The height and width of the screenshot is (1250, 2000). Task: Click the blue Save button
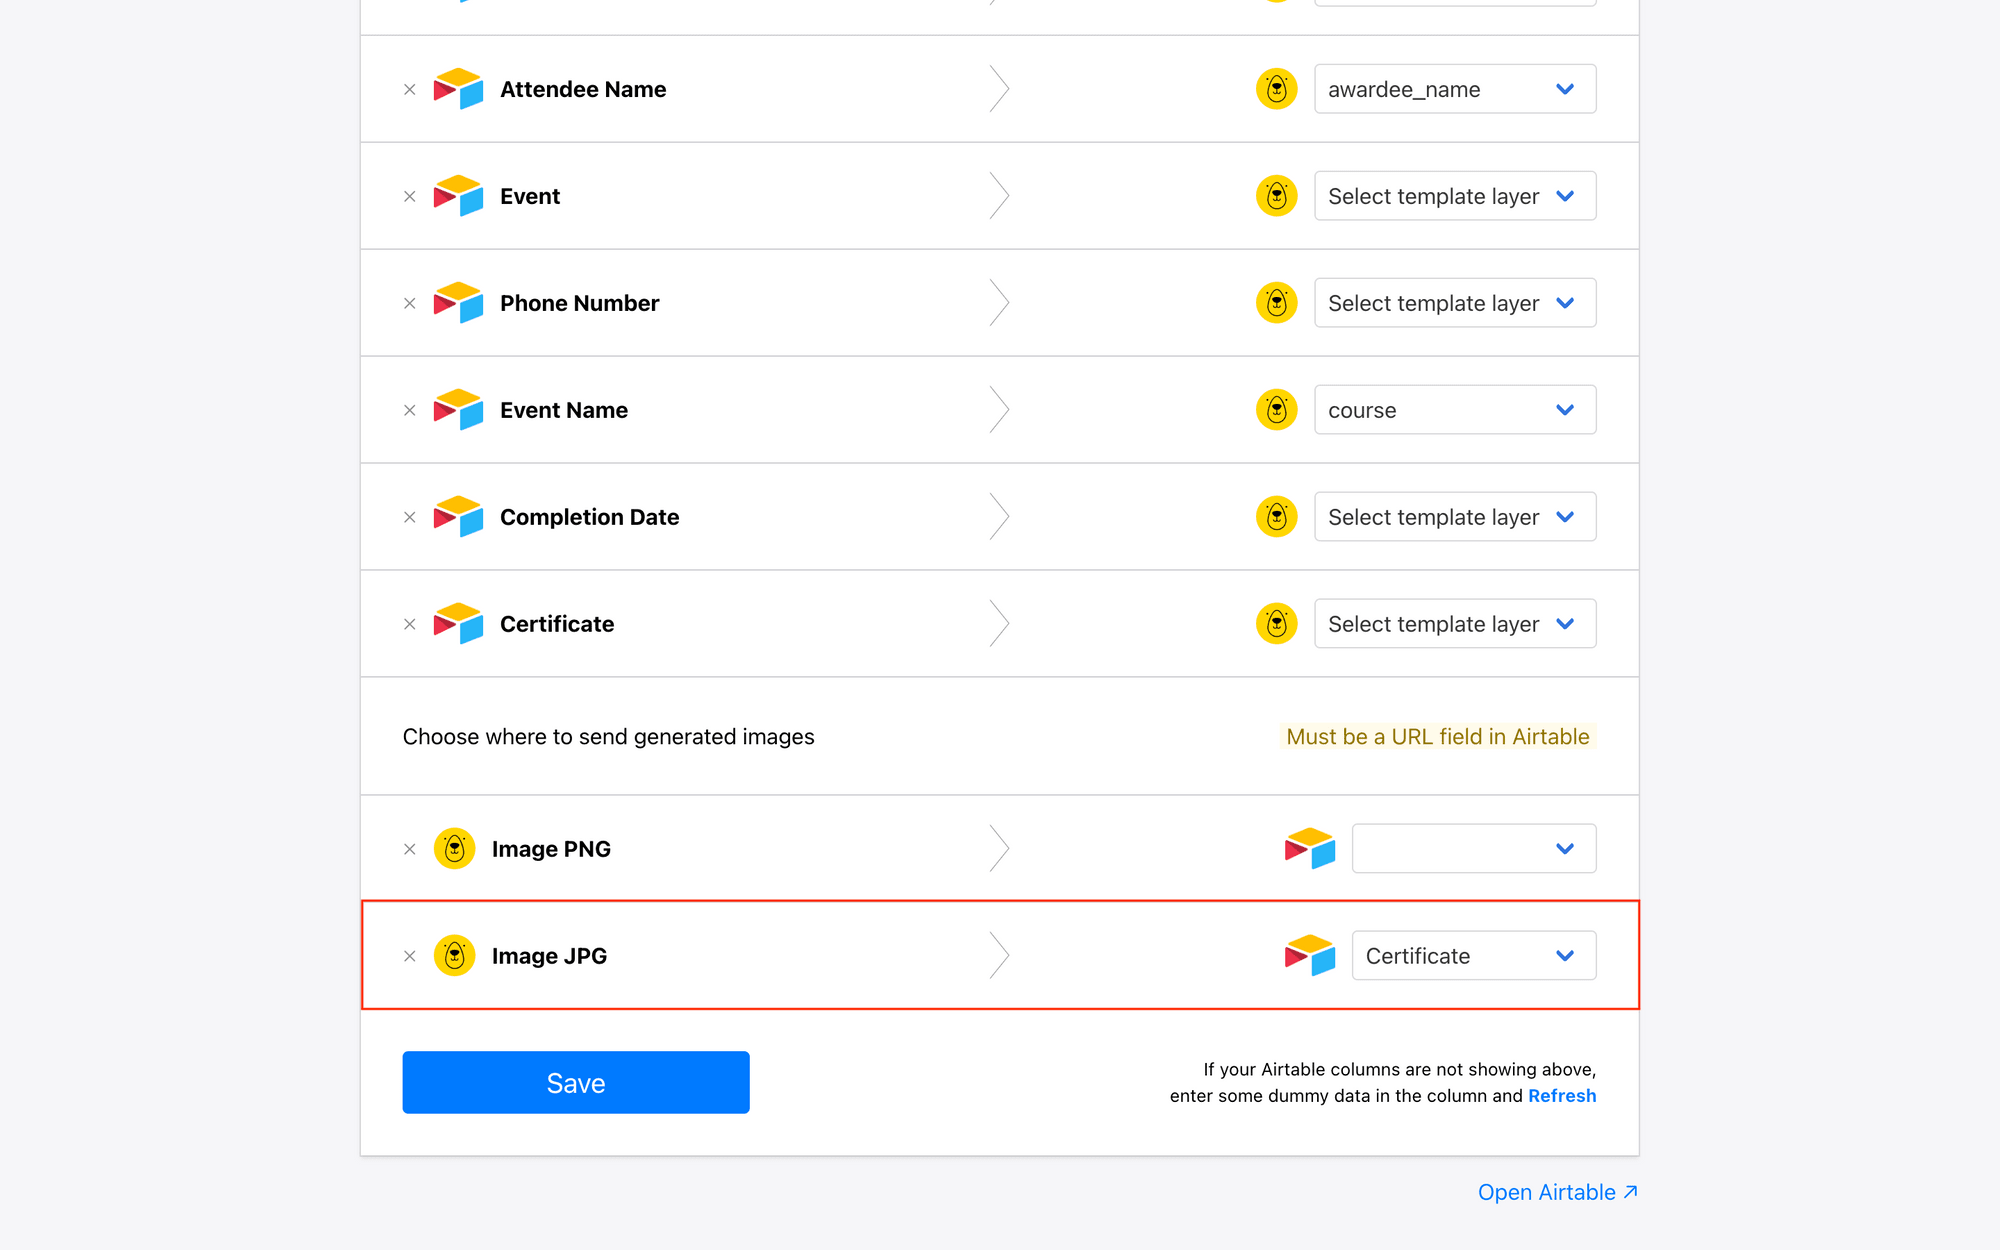tap(576, 1083)
